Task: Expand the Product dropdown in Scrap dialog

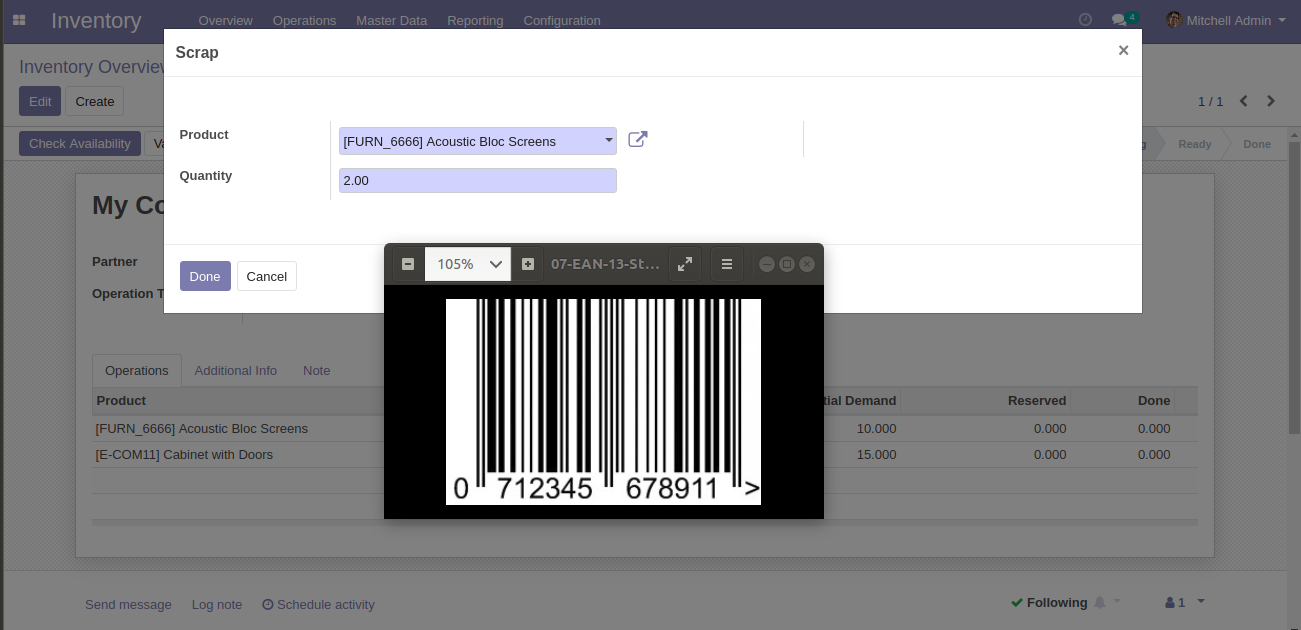Action: click(608, 141)
